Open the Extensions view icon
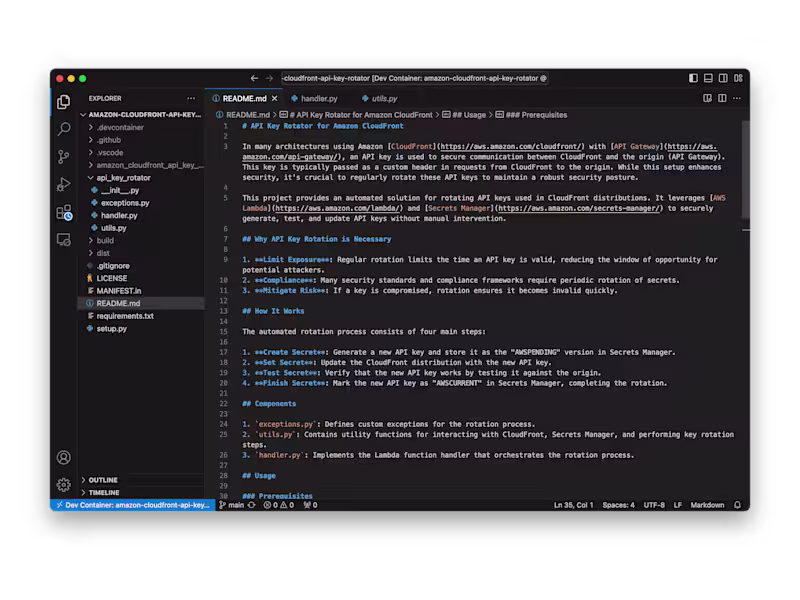Image resolution: width=800 pixels, height=600 pixels. [64, 212]
